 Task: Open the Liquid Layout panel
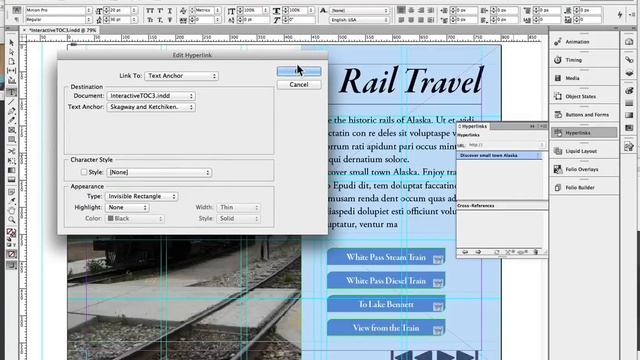point(583,151)
